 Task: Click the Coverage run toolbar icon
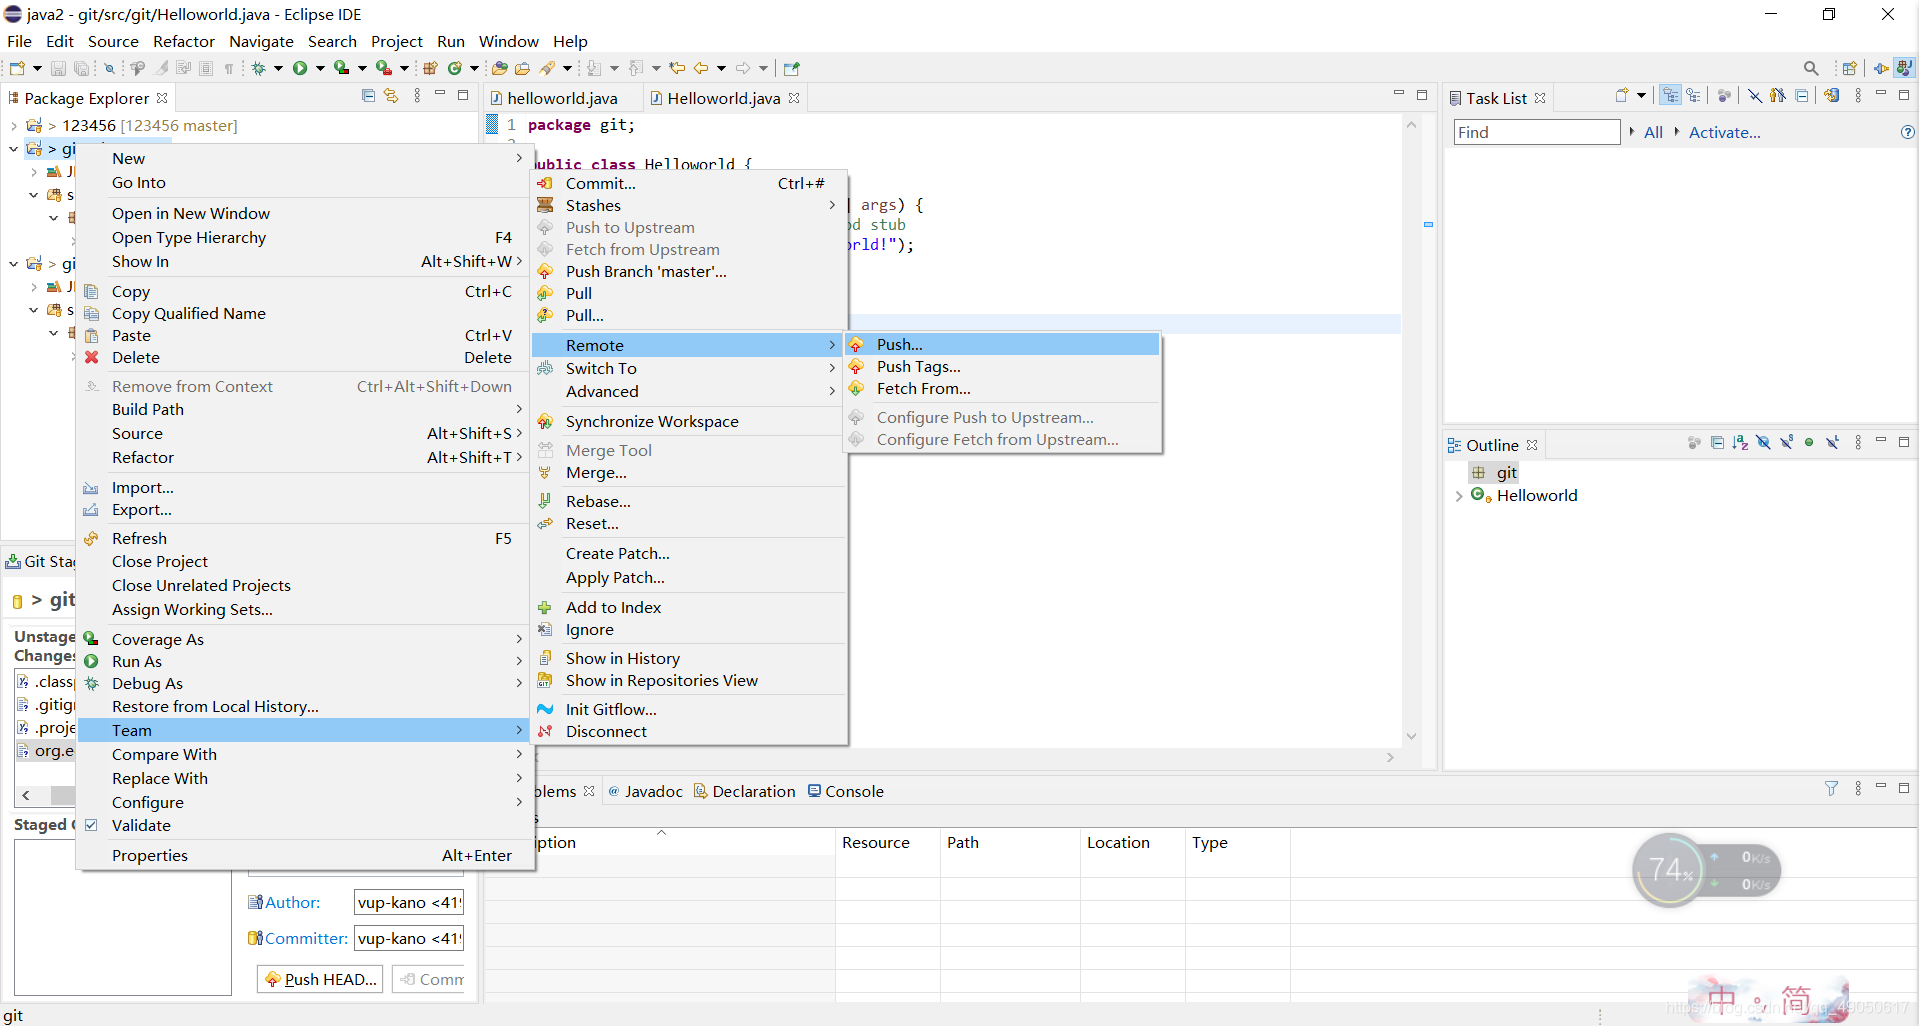coord(341,68)
